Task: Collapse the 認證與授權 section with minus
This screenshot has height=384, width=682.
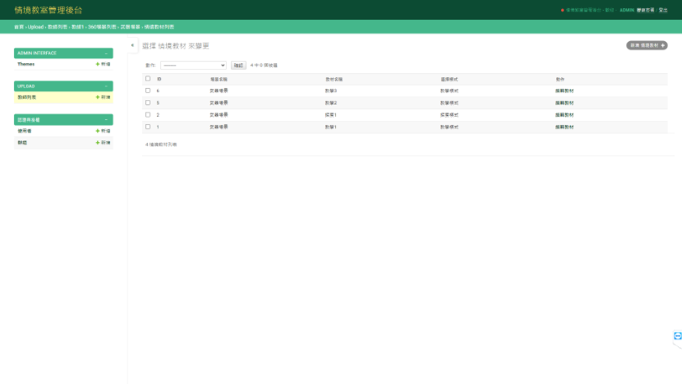Action: [x=106, y=120]
